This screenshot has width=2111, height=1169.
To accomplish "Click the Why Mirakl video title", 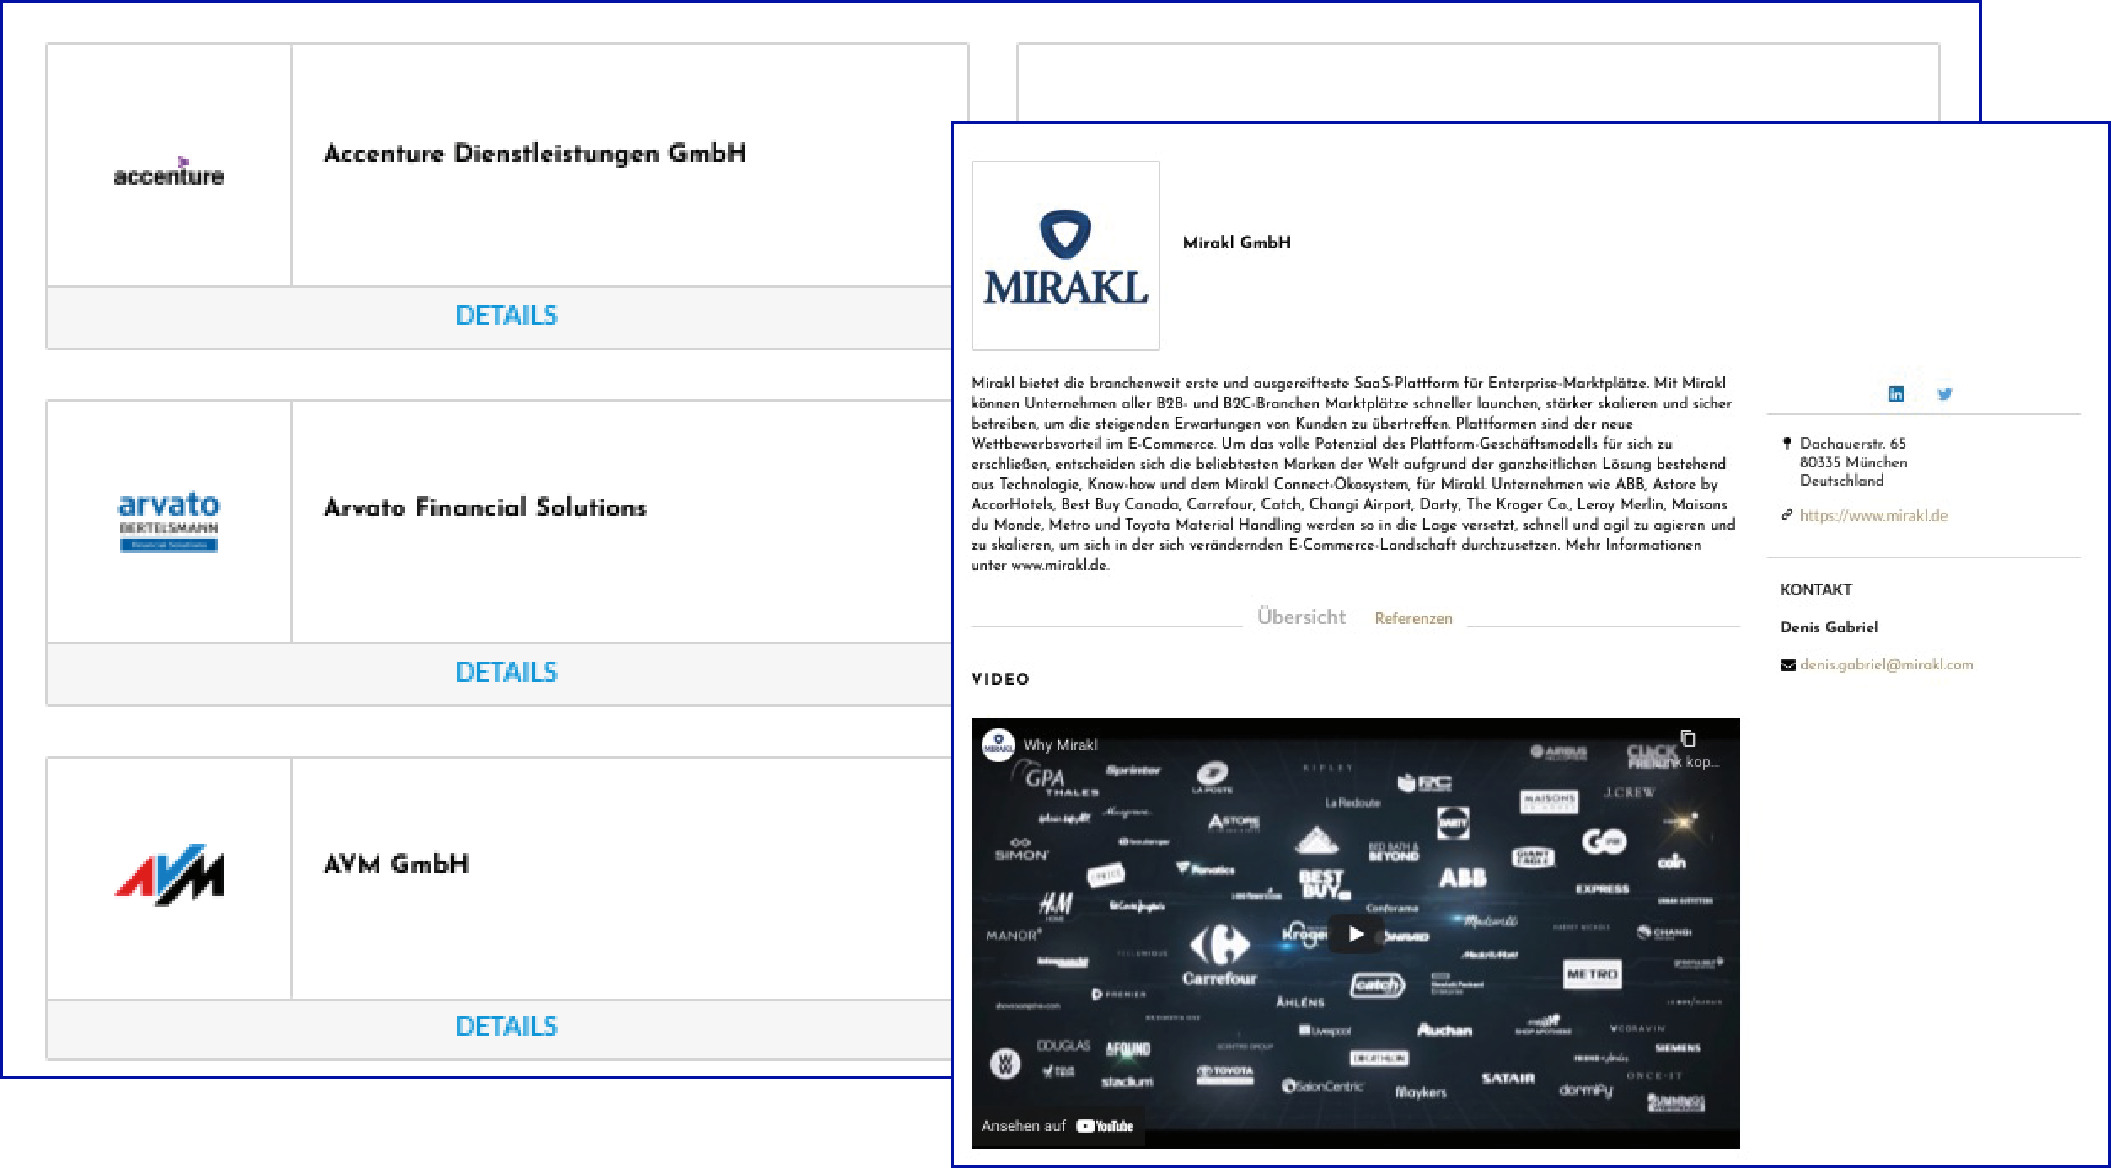I will 1060,745.
